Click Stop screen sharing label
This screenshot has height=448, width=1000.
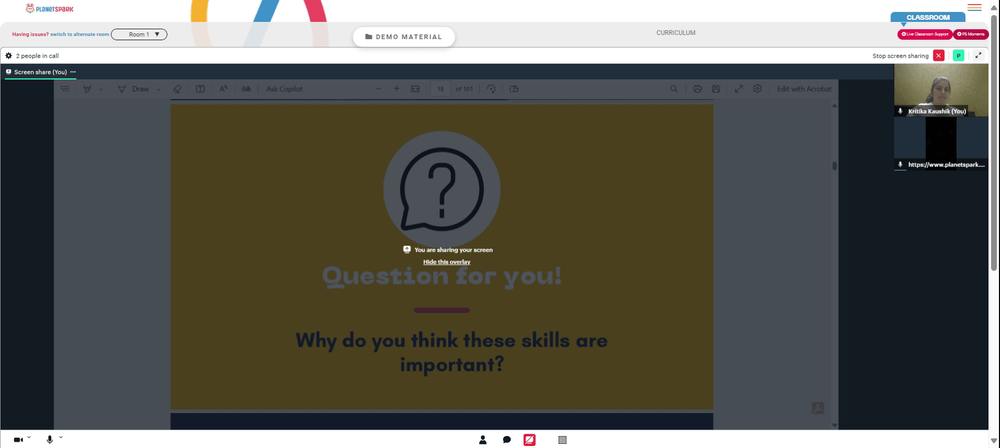pos(901,56)
